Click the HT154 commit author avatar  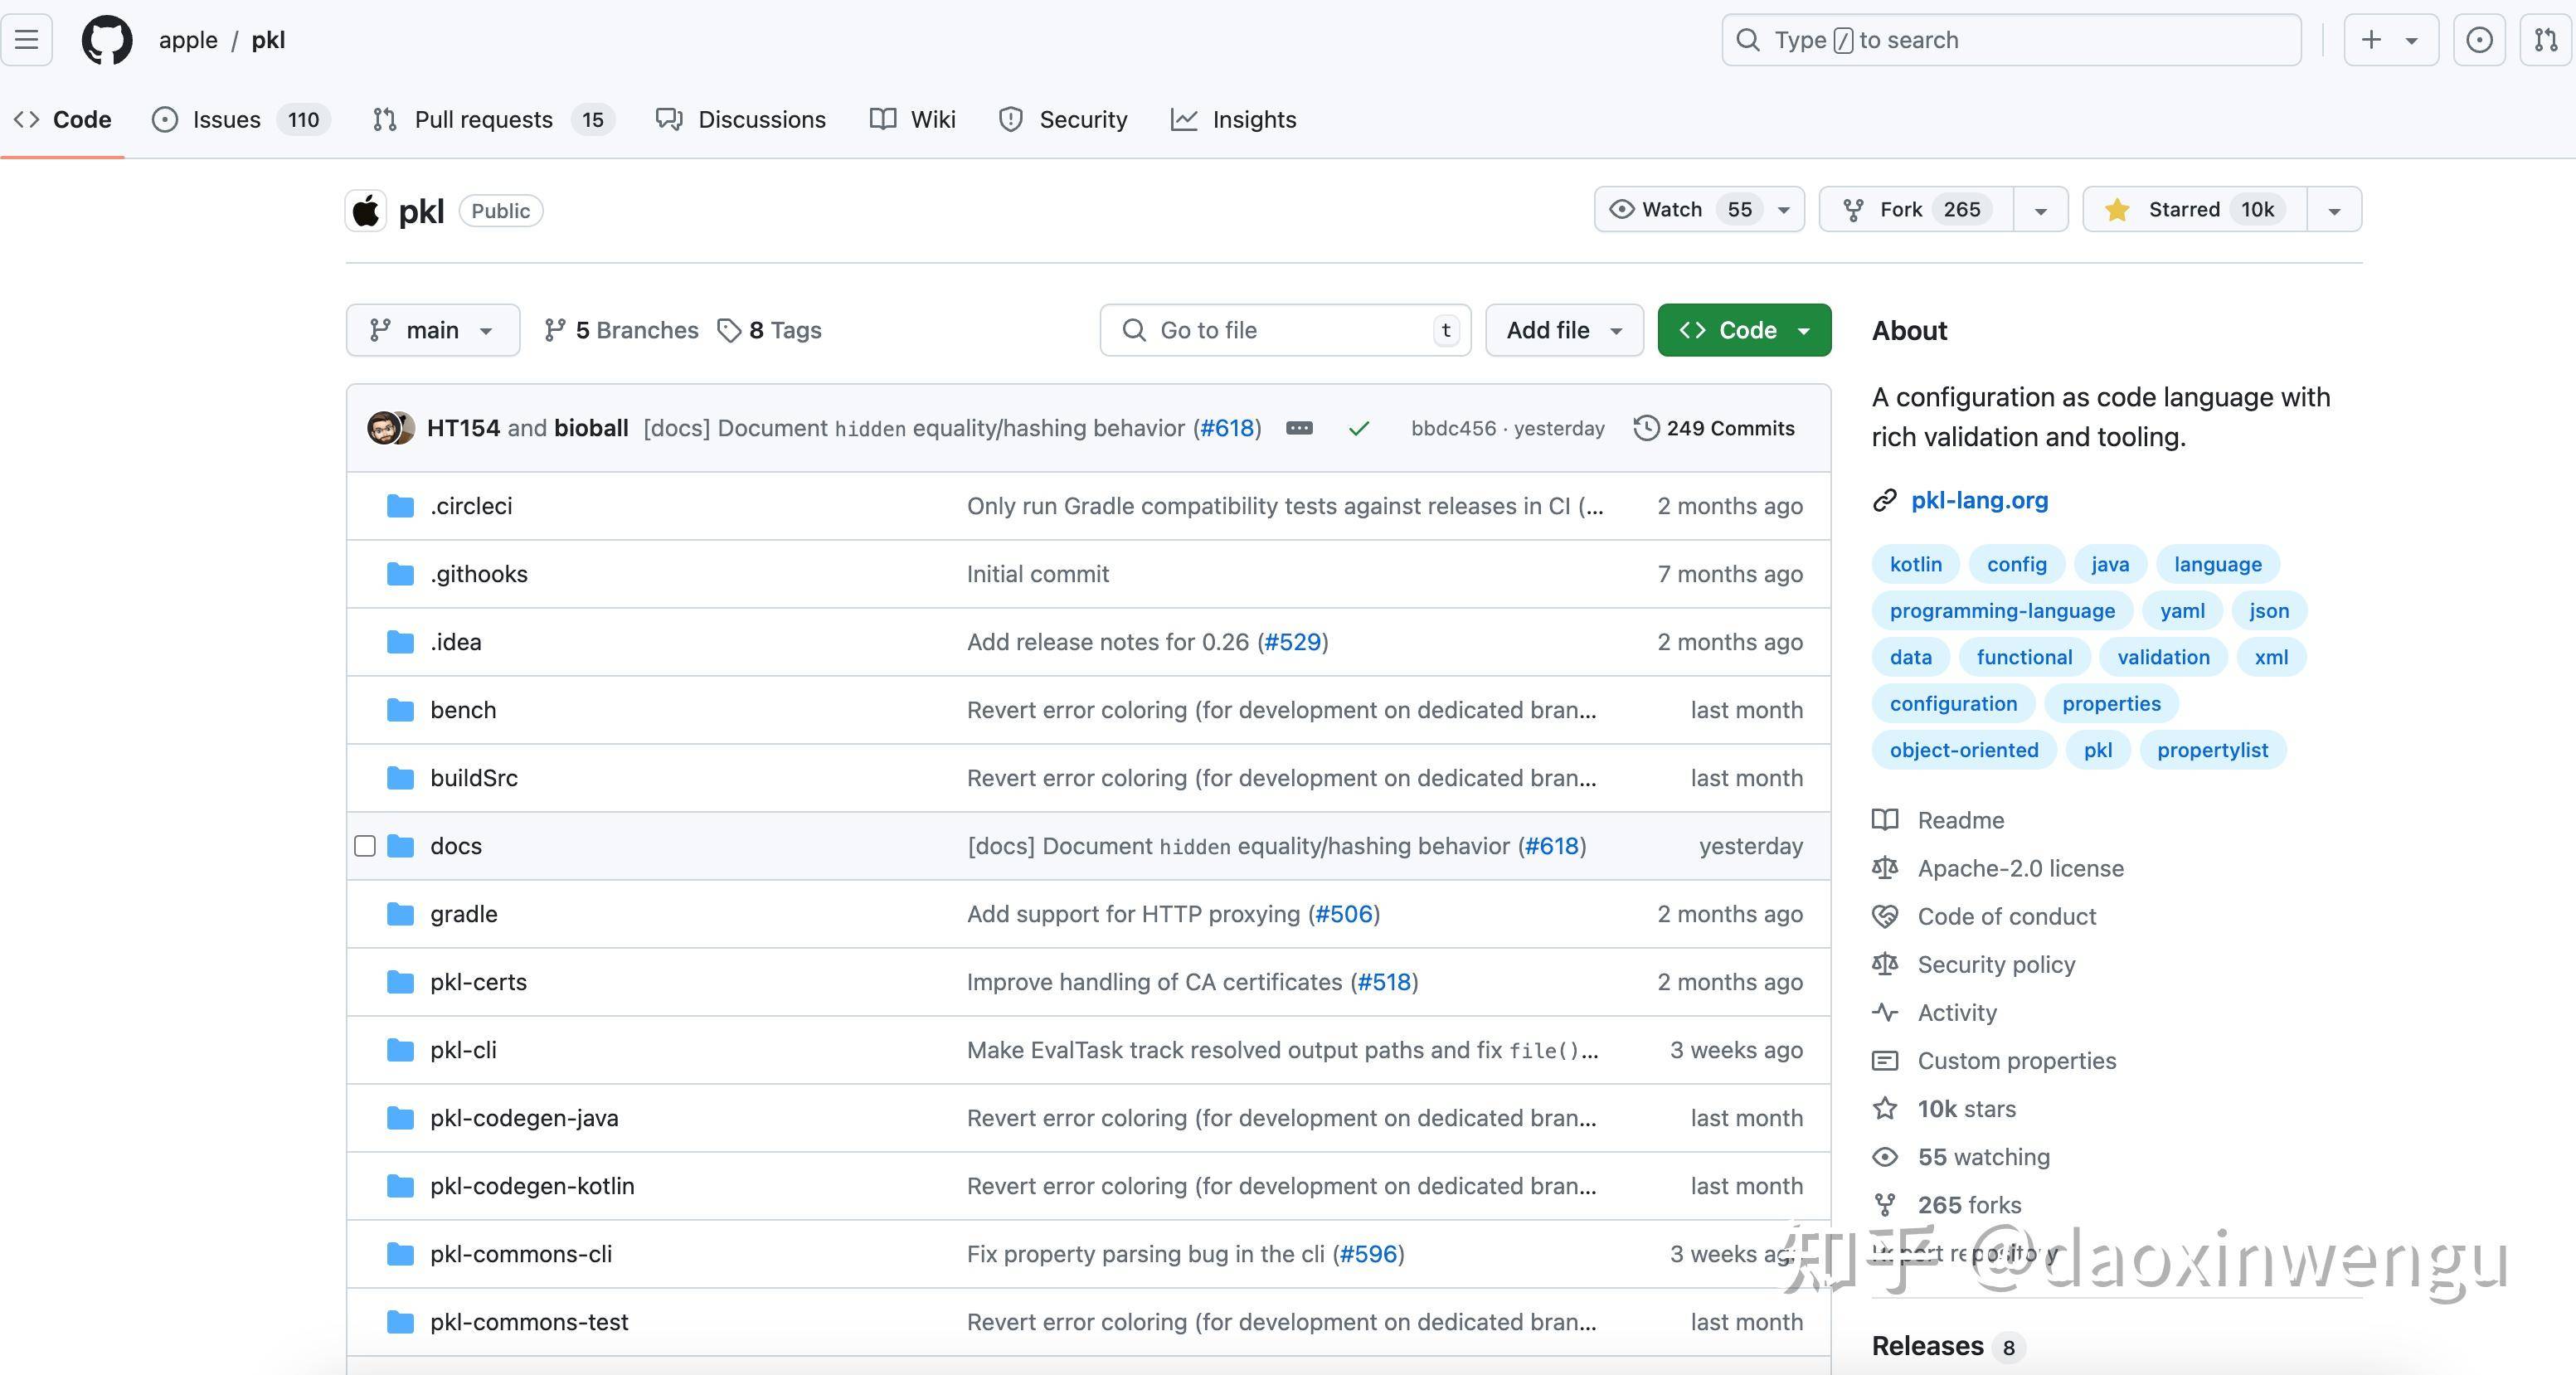(x=382, y=428)
